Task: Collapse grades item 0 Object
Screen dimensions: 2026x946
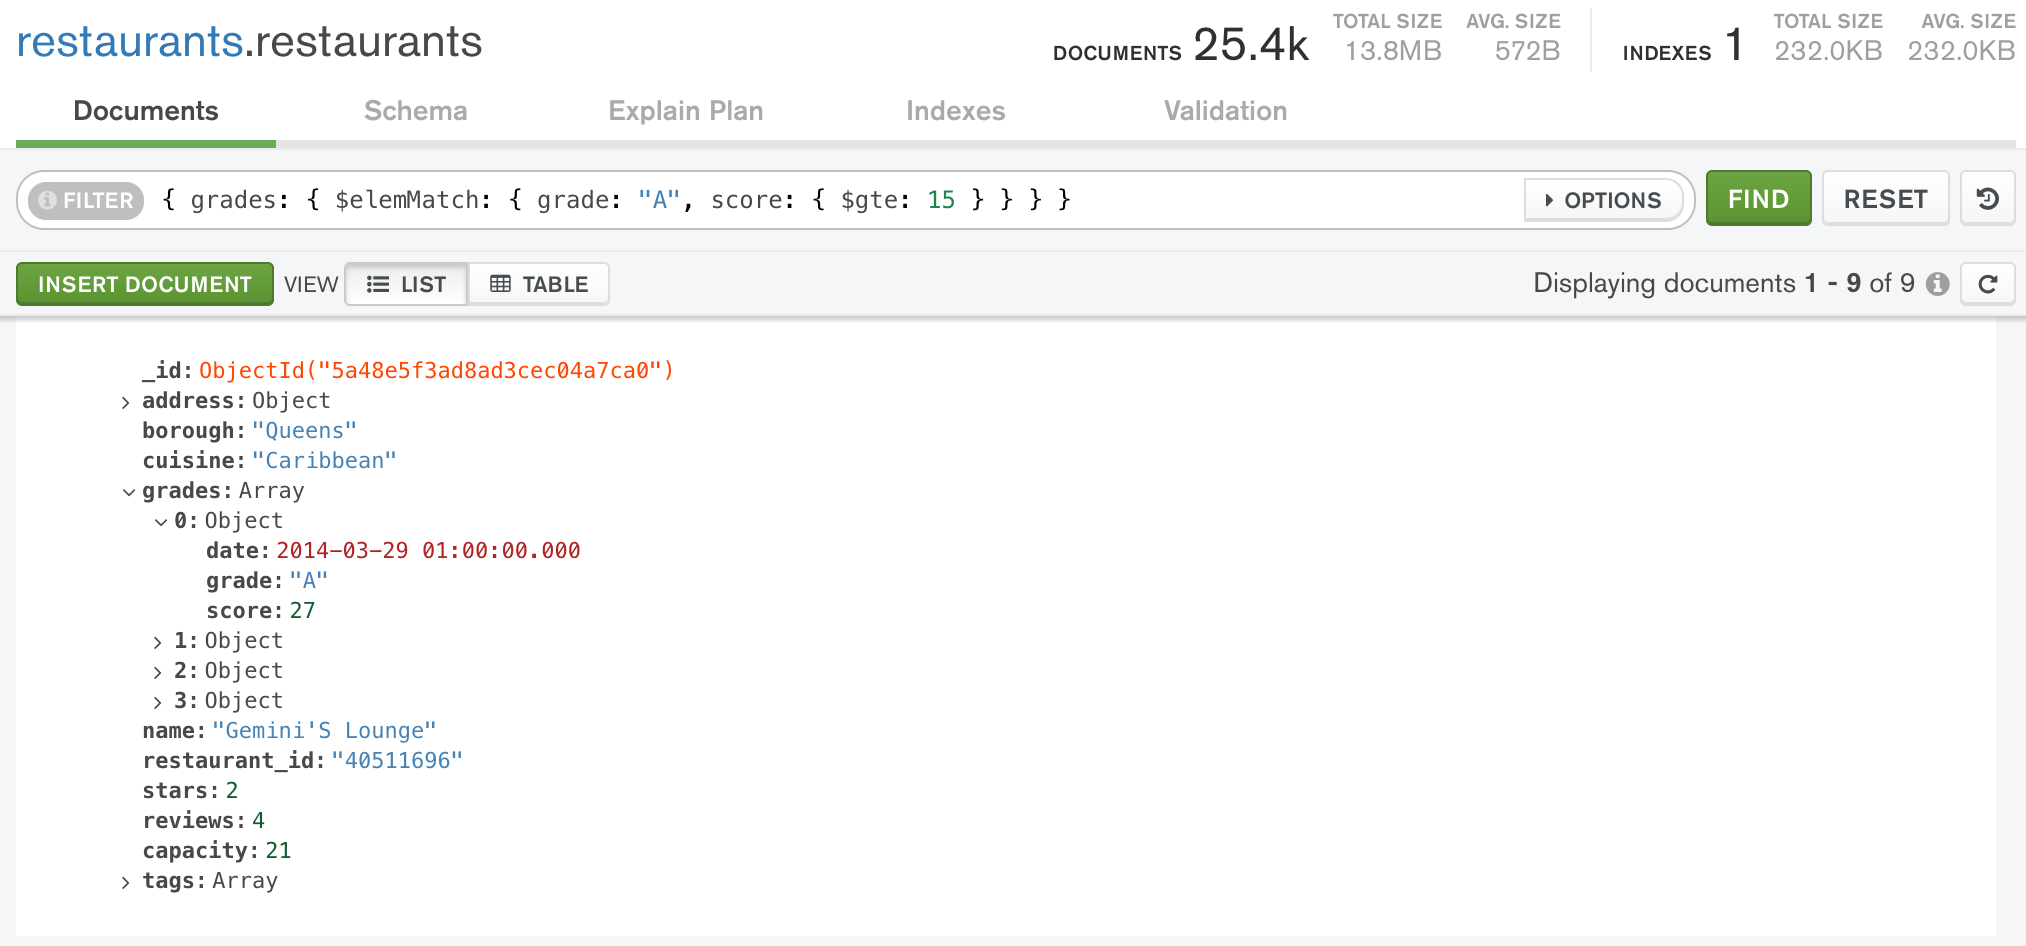Action: [x=160, y=522]
